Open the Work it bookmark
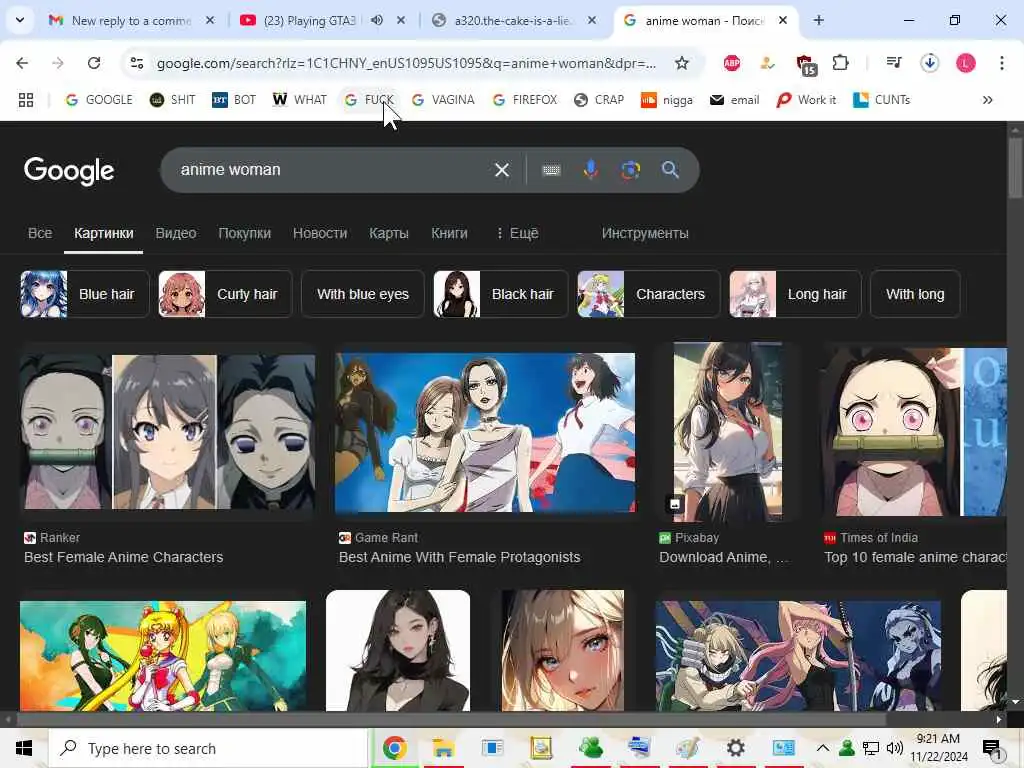The width and height of the screenshot is (1024, 768). tap(806, 100)
